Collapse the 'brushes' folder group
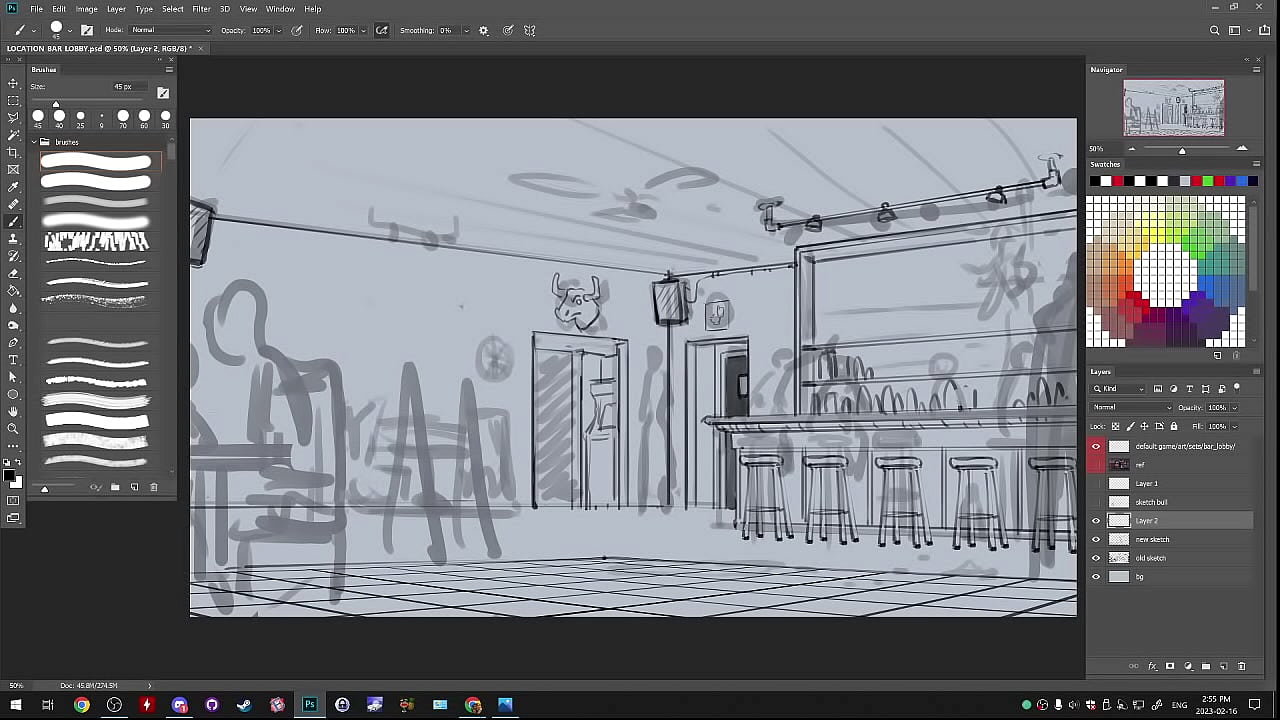The image size is (1280, 720). coord(33,142)
